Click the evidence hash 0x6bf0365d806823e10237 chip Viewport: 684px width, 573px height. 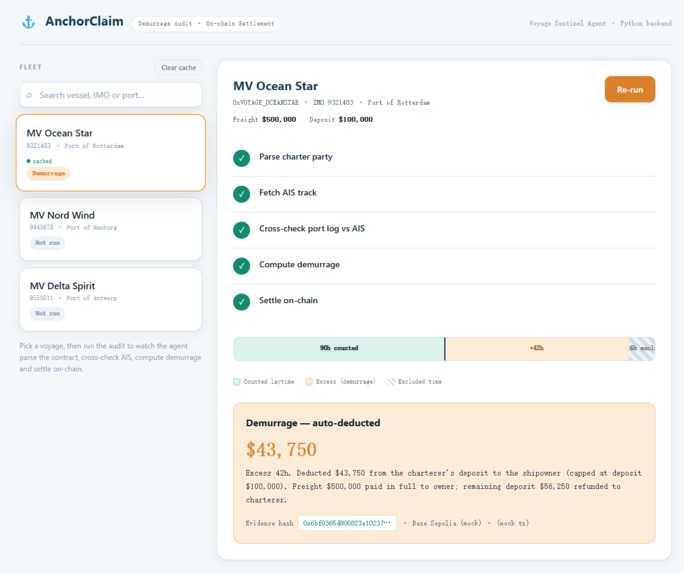(347, 523)
